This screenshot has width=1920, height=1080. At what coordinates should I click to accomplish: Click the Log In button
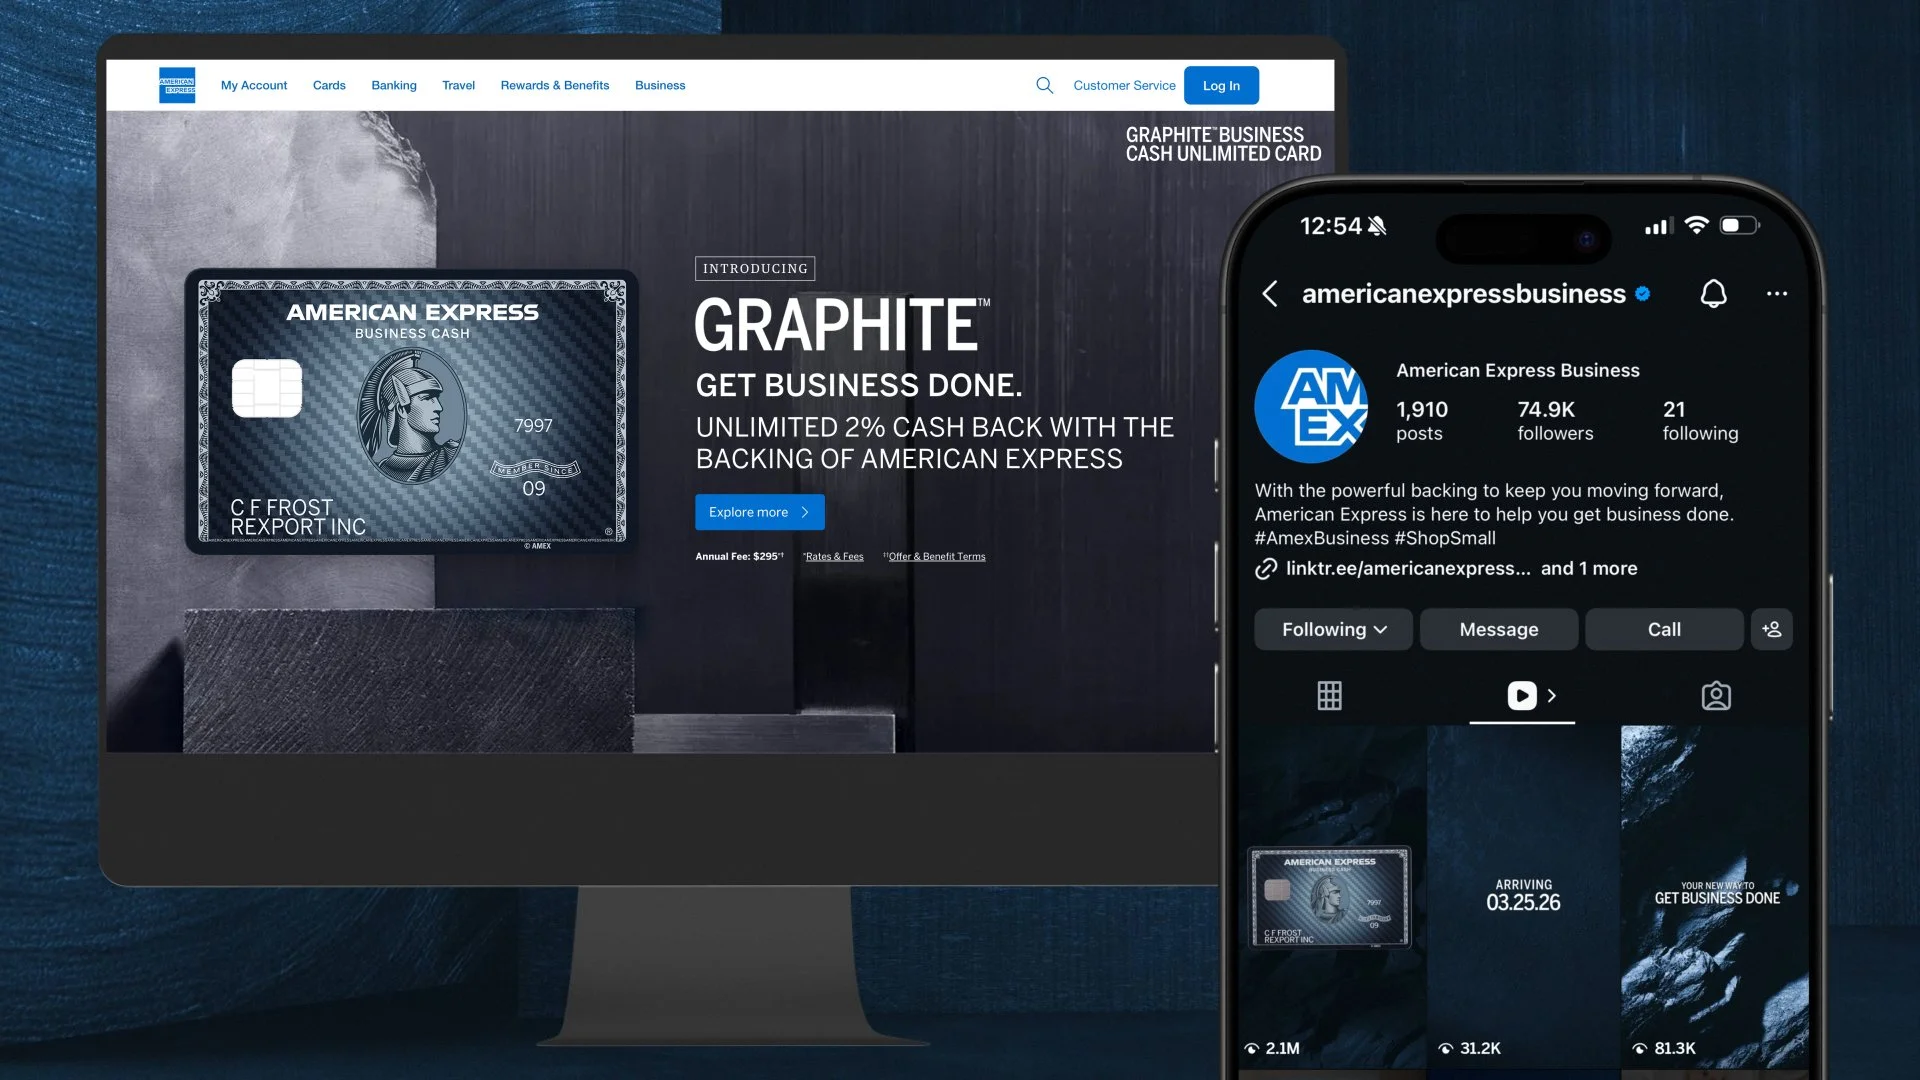point(1221,85)
